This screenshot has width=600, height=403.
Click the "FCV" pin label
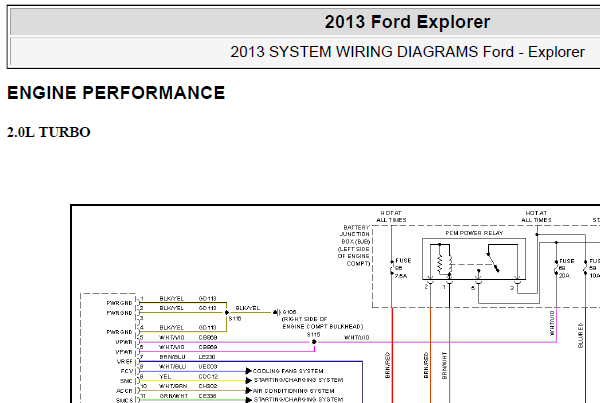pyautogui.click(x=126, y=371)
